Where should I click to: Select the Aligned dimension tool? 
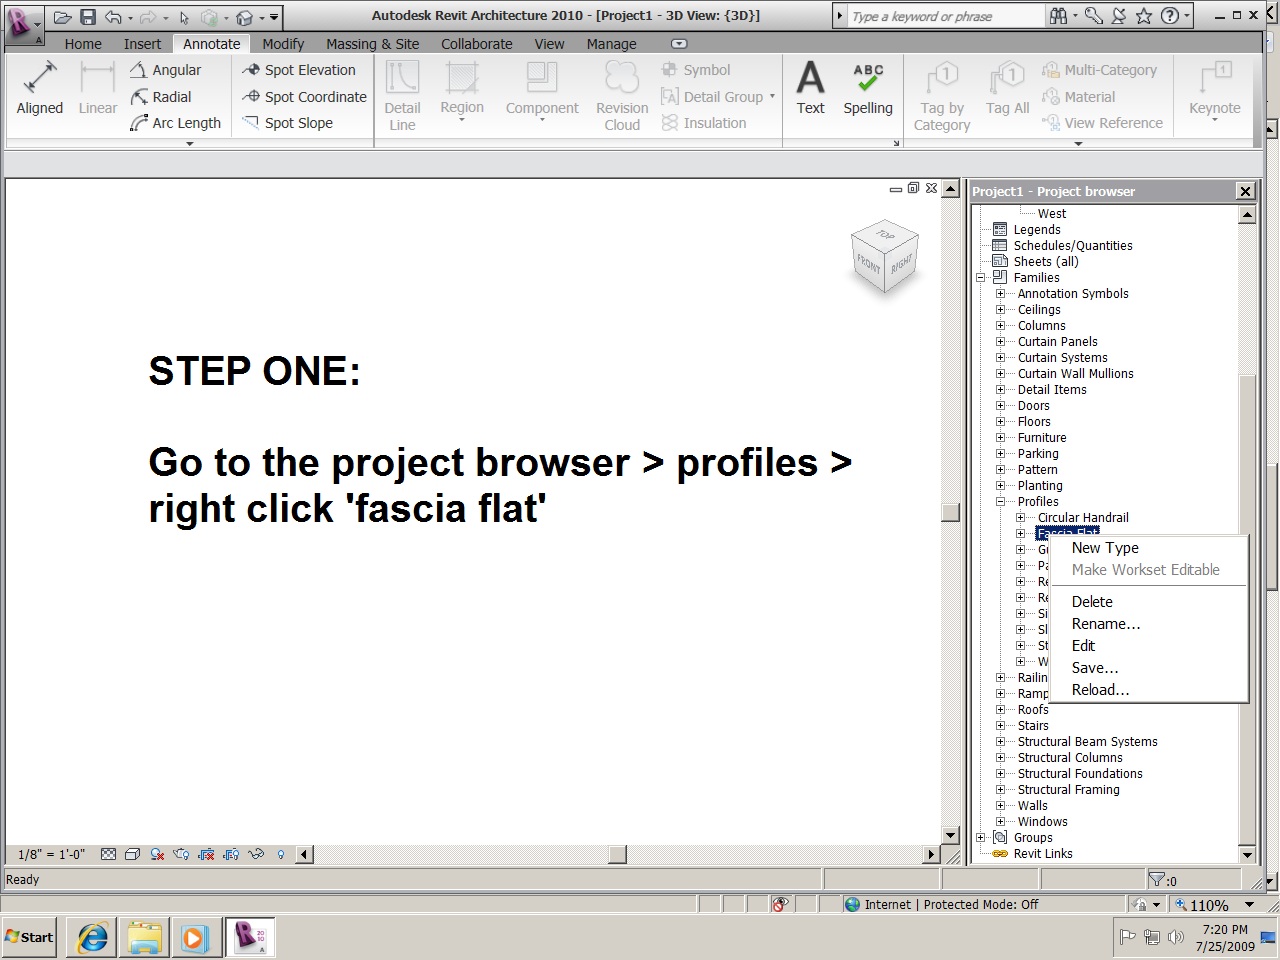(x=40, y=88)
